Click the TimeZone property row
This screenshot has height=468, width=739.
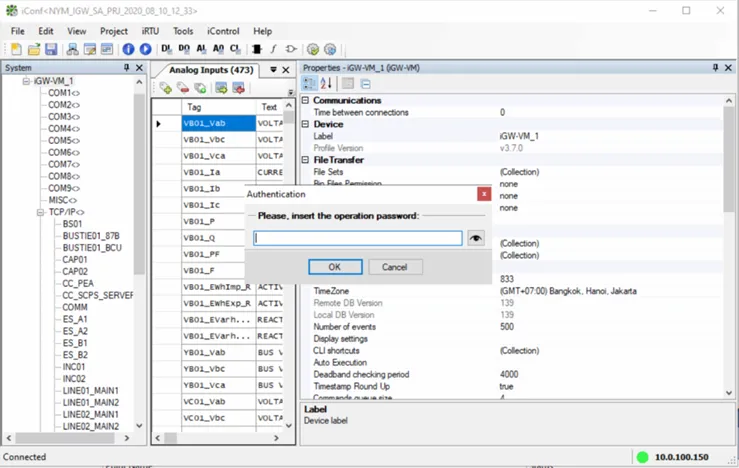(512, 291)
